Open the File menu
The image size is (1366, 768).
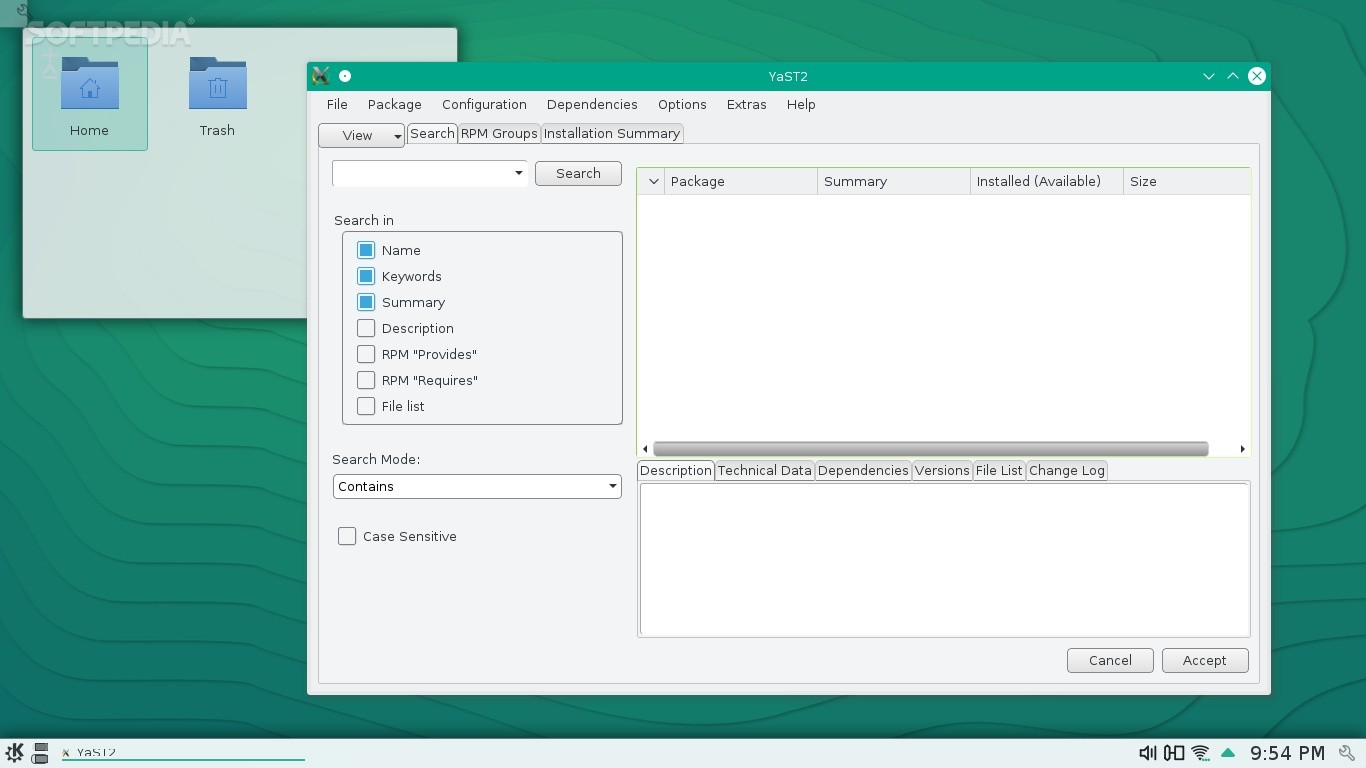(337, 104)
